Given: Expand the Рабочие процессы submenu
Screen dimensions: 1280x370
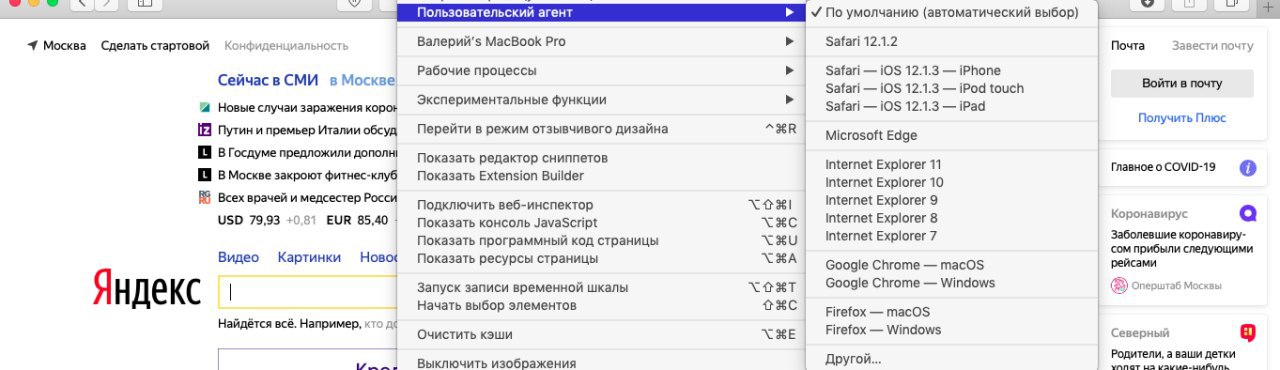Looking at the screenshot, I should click(601, 71).
